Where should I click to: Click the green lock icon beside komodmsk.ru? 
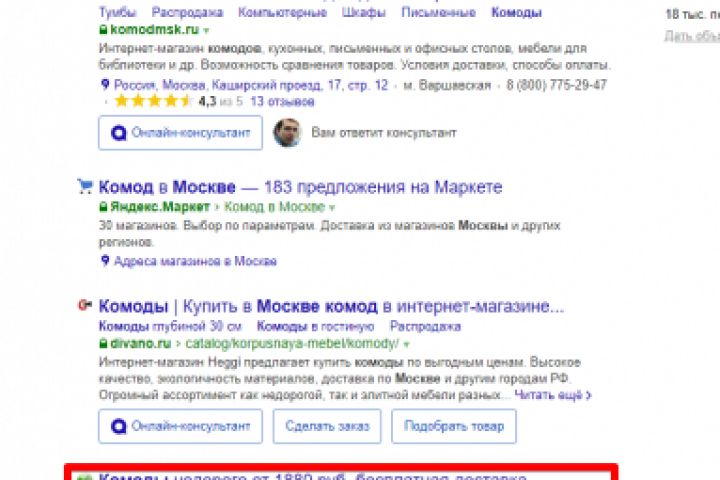103,30
